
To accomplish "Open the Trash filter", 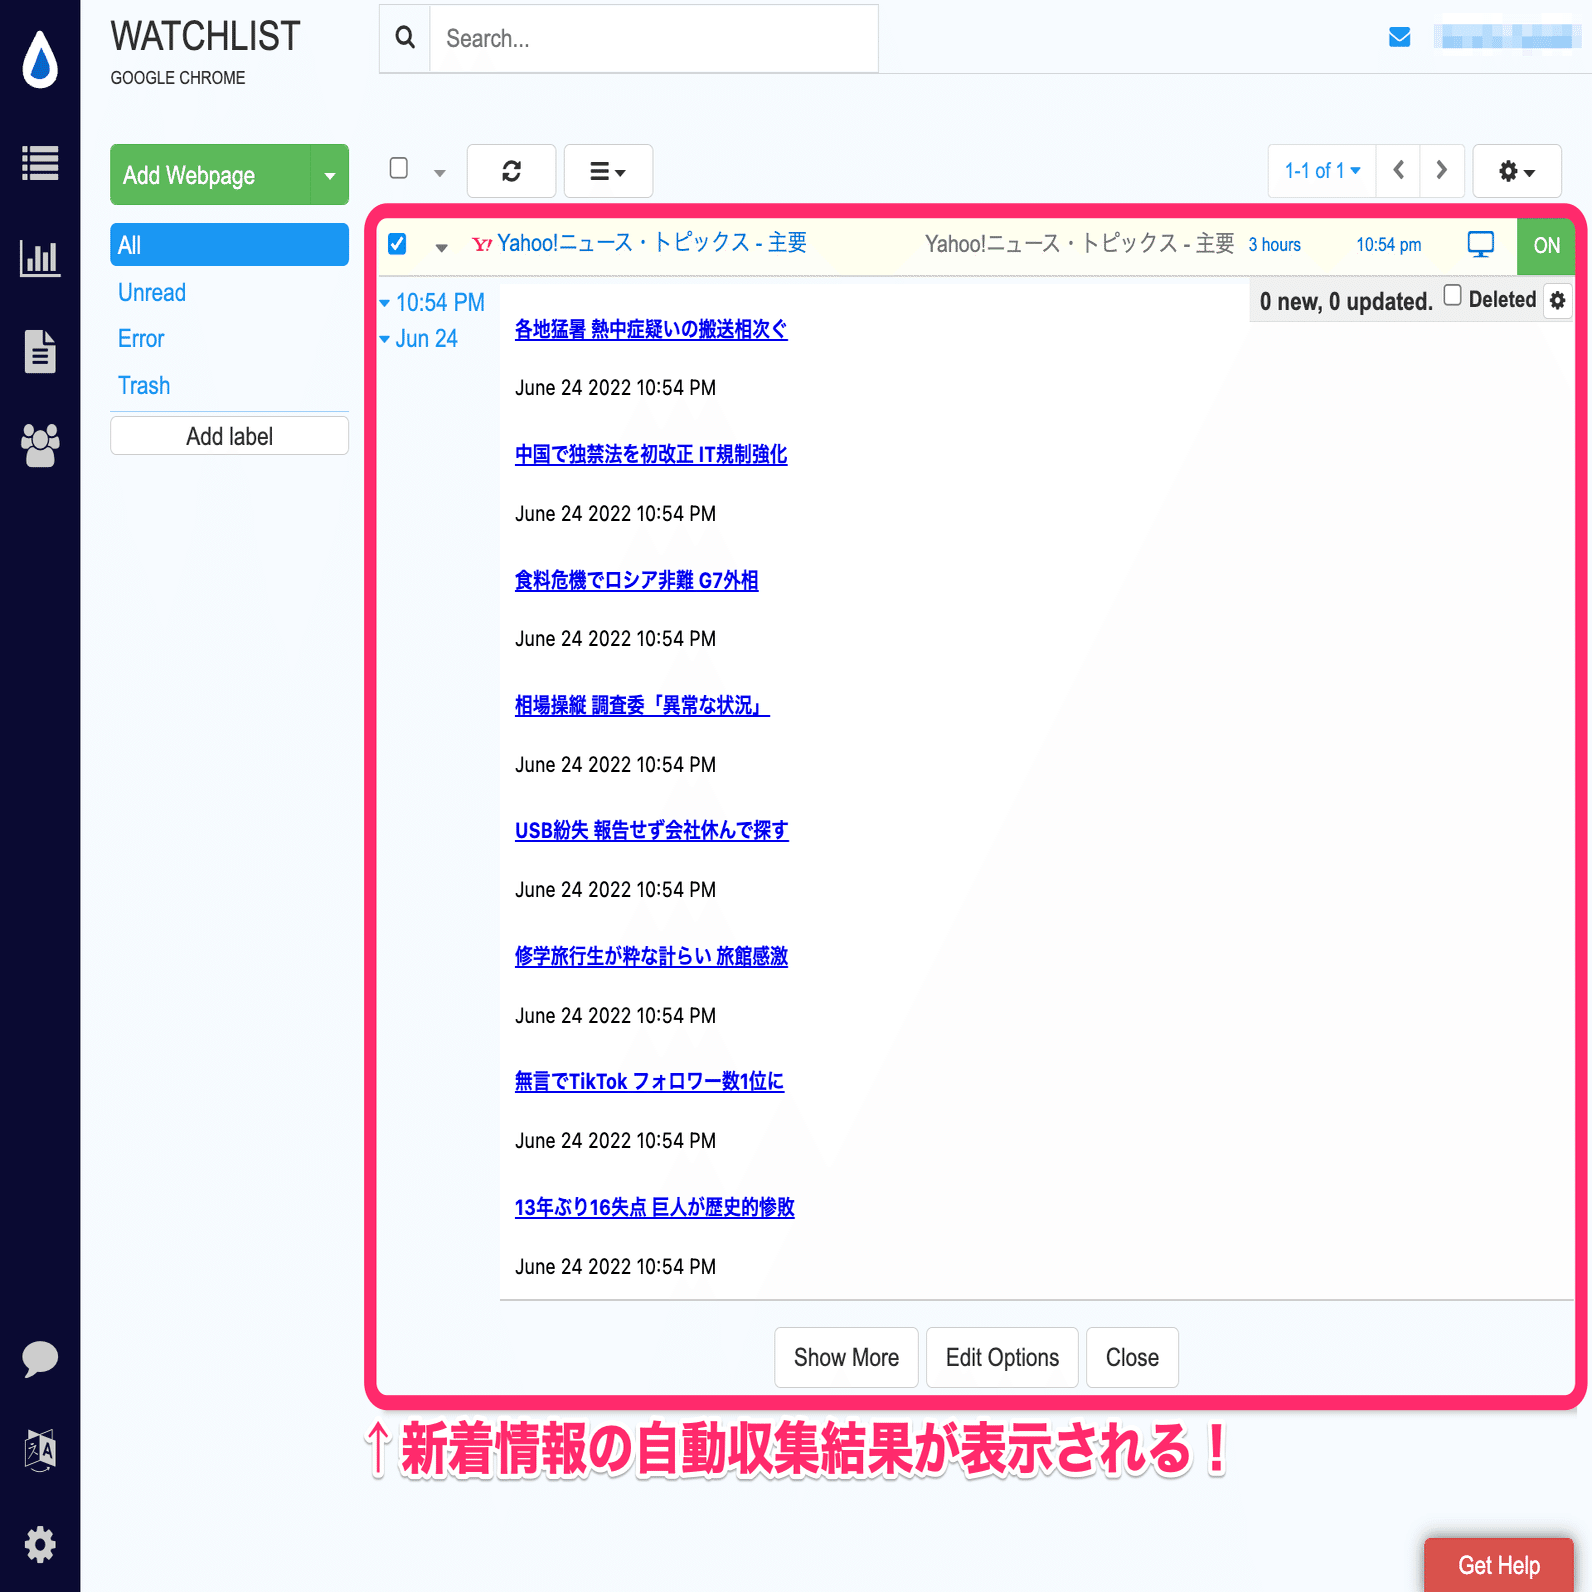I will pos(144,385).
